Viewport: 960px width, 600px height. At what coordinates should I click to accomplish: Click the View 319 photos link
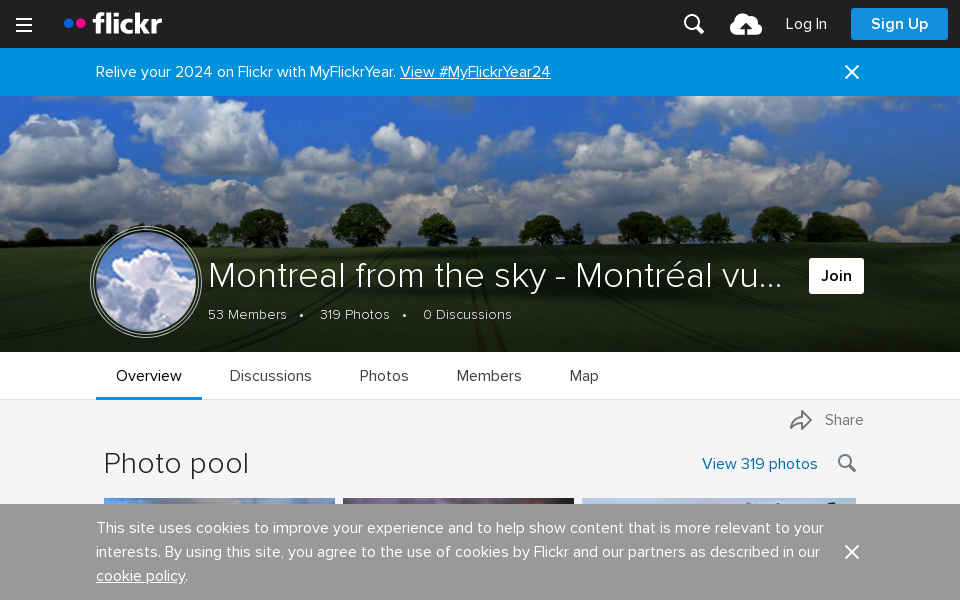click(759, 464)
